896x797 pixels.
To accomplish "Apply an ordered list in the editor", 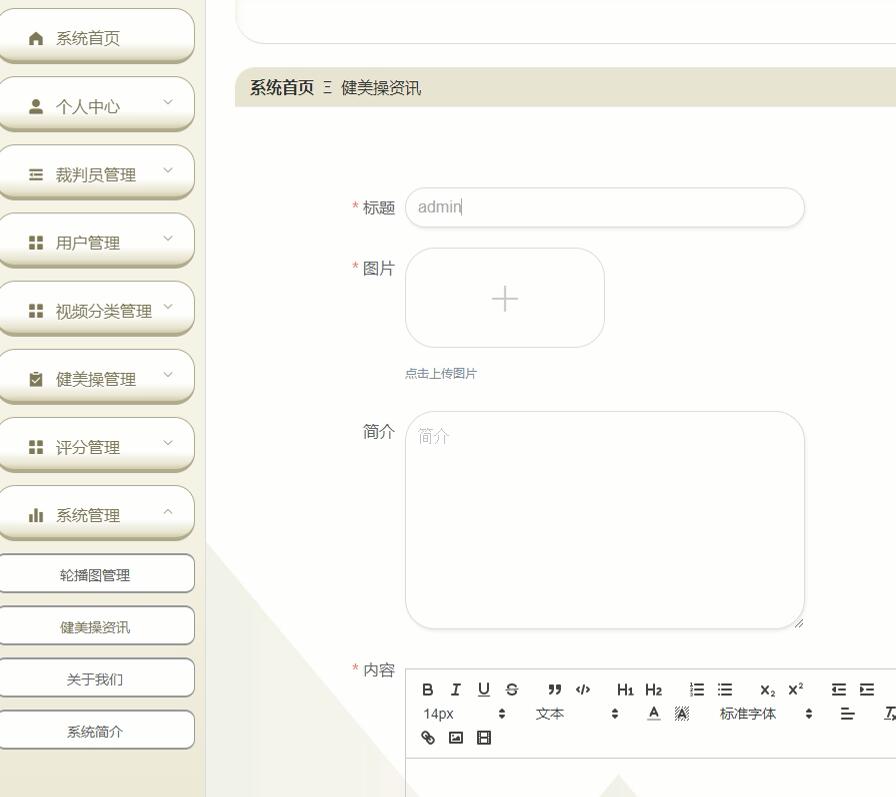I will coord(696,689).
